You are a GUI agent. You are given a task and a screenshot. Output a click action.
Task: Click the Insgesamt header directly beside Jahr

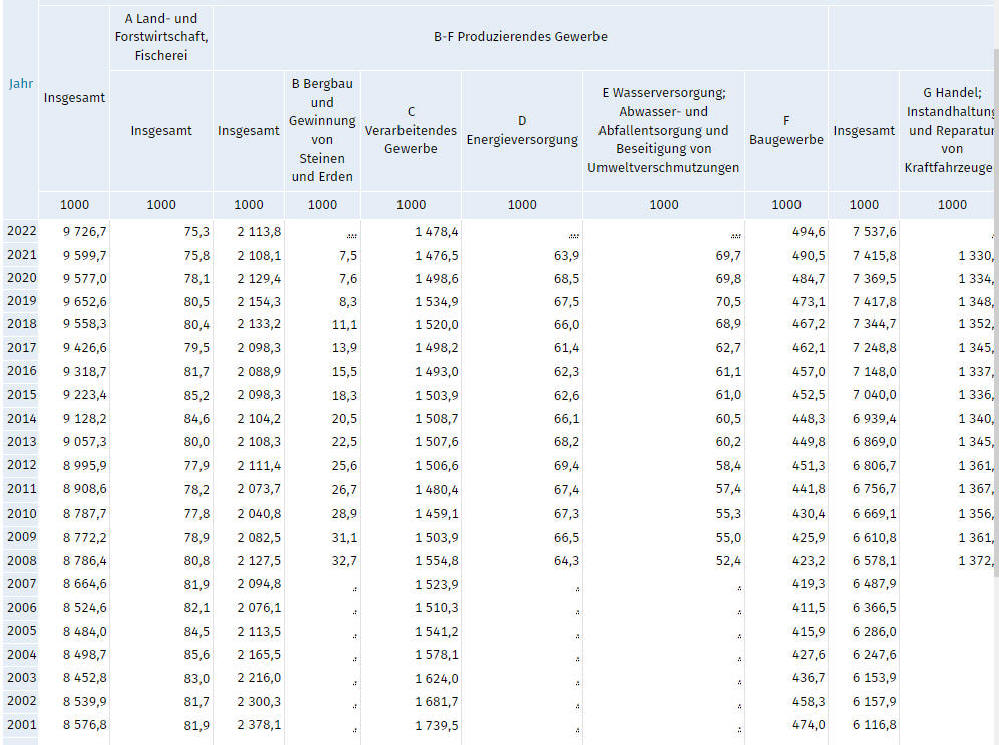74,98
